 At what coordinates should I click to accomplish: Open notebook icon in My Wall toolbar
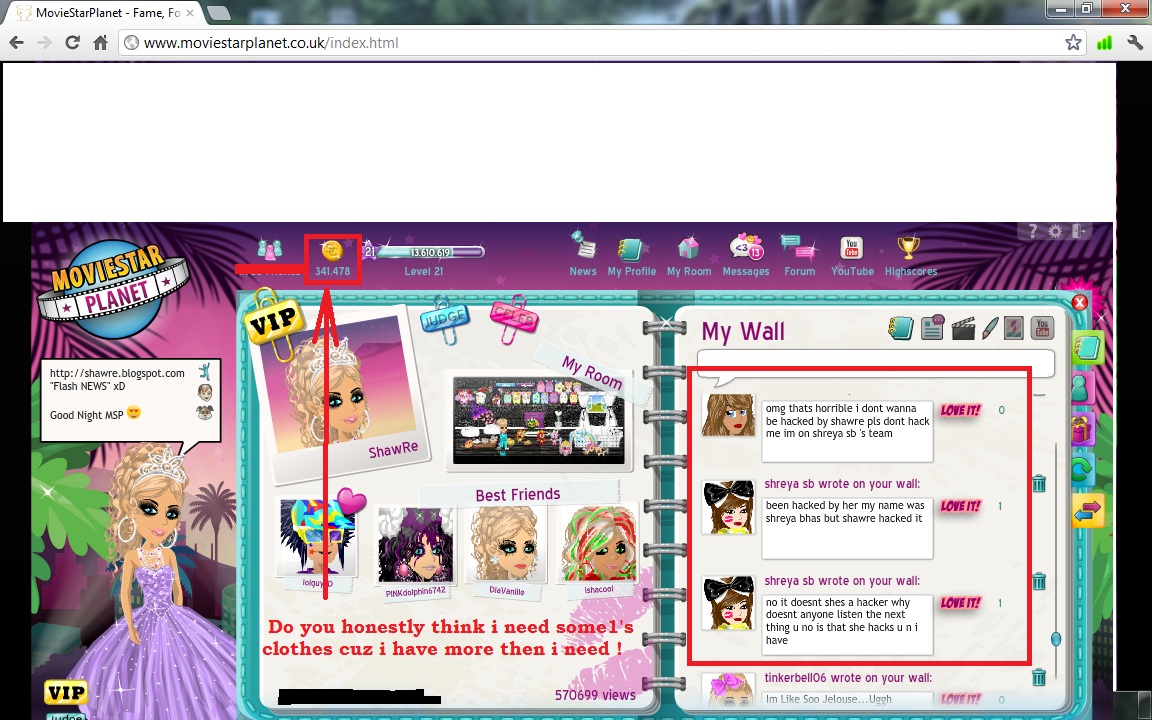pyautogui.click(x=901, y=328)
